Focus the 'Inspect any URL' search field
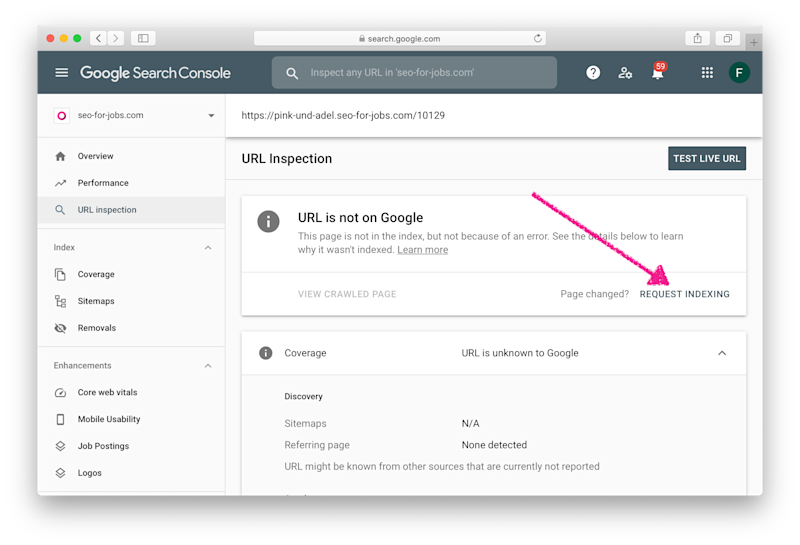 [x=414, y=72]
